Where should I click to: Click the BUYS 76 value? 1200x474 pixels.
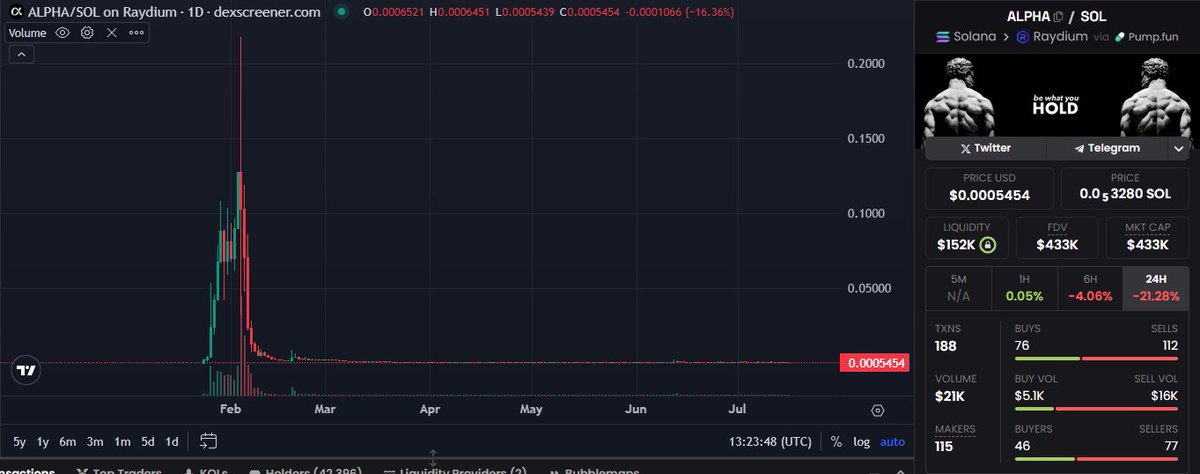(1022, 345)
